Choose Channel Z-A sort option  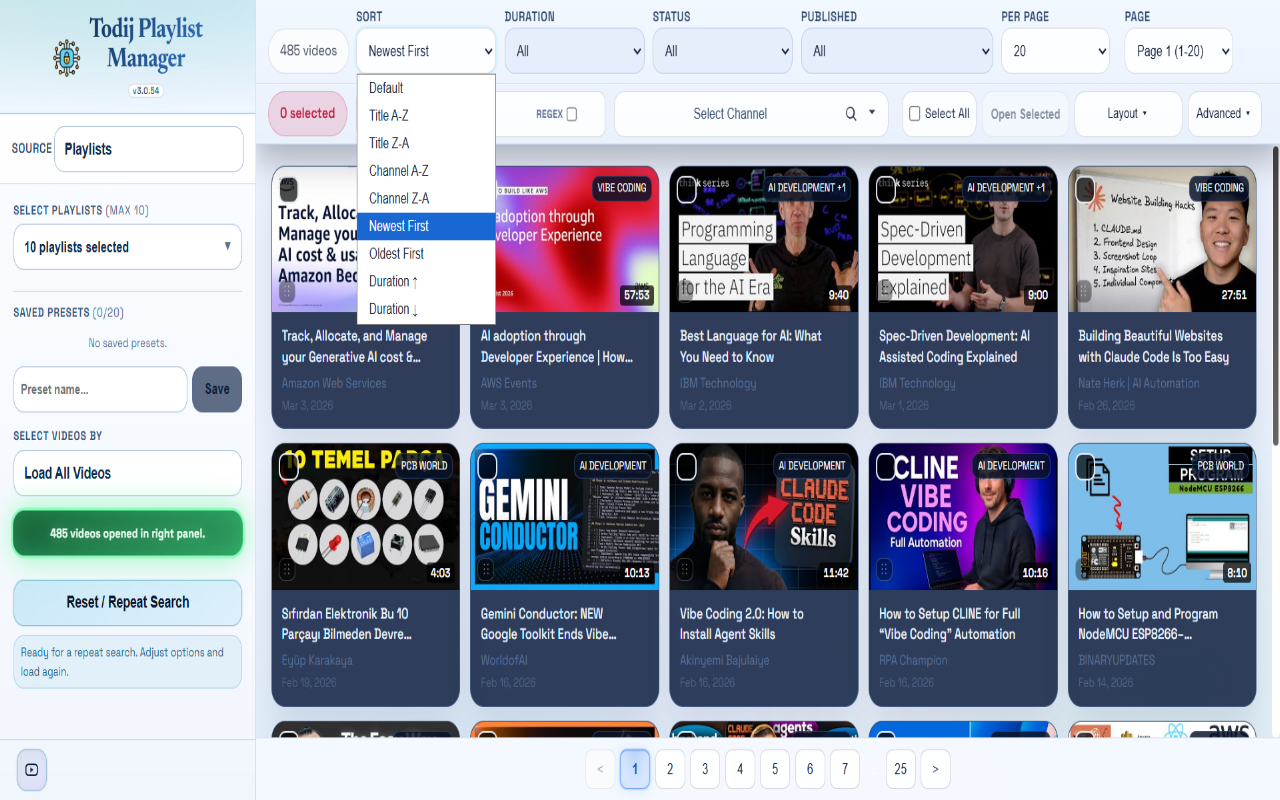click(426, 198)
